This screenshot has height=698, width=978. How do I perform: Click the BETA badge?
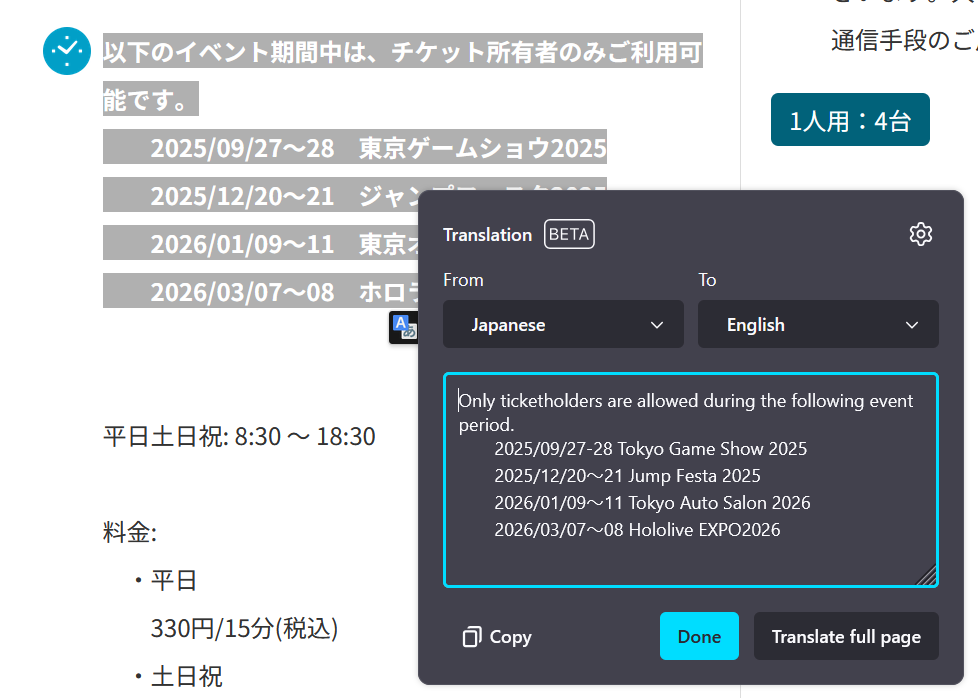(x=569, y=234)
